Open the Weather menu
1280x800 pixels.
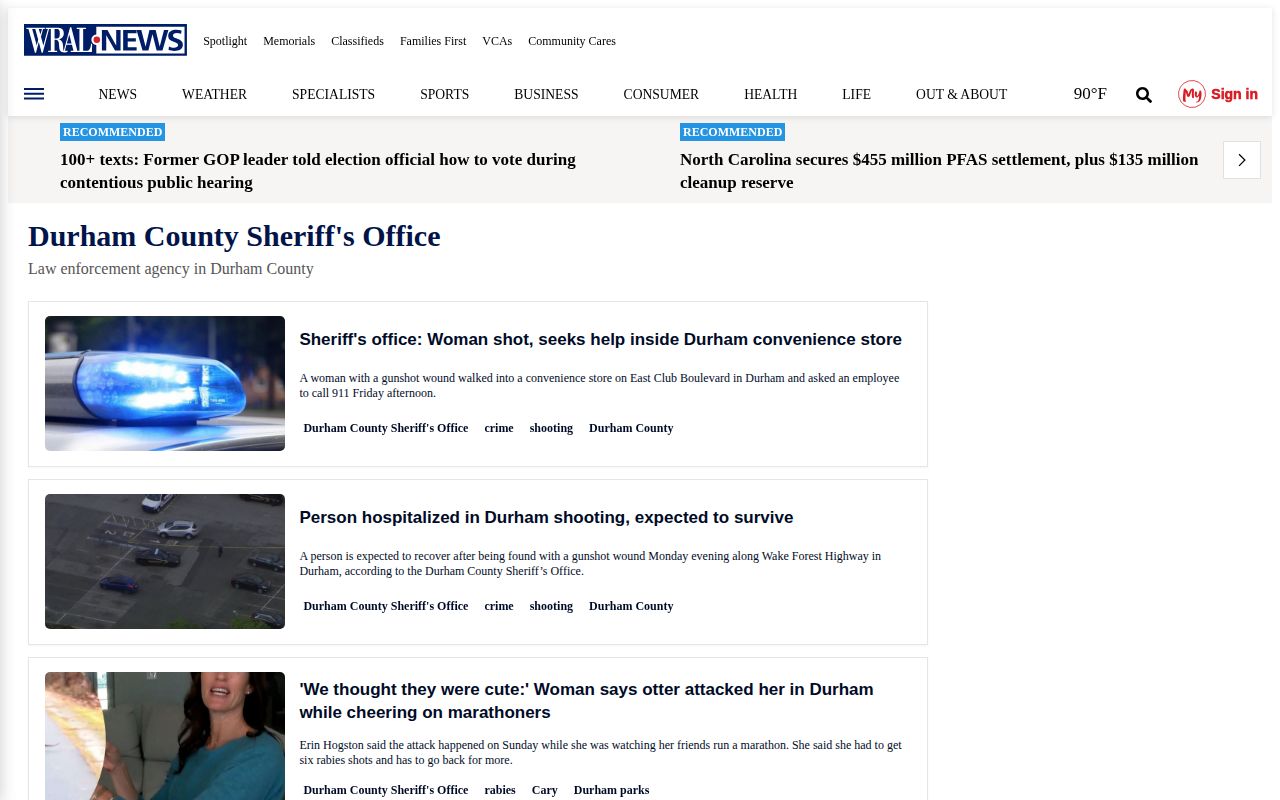(x=214, y=94)
